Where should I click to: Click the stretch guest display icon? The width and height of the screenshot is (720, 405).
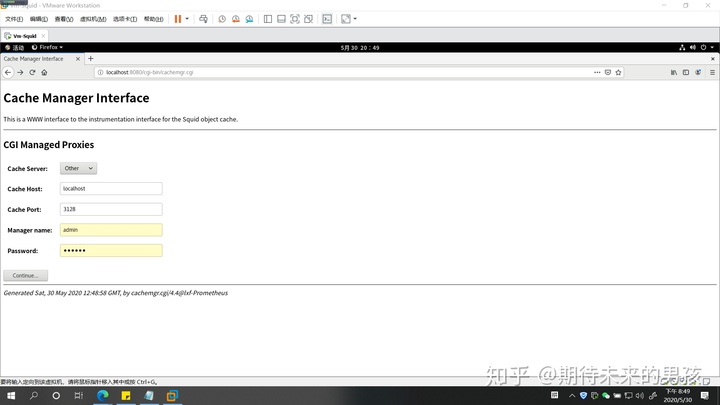[346, 19]
